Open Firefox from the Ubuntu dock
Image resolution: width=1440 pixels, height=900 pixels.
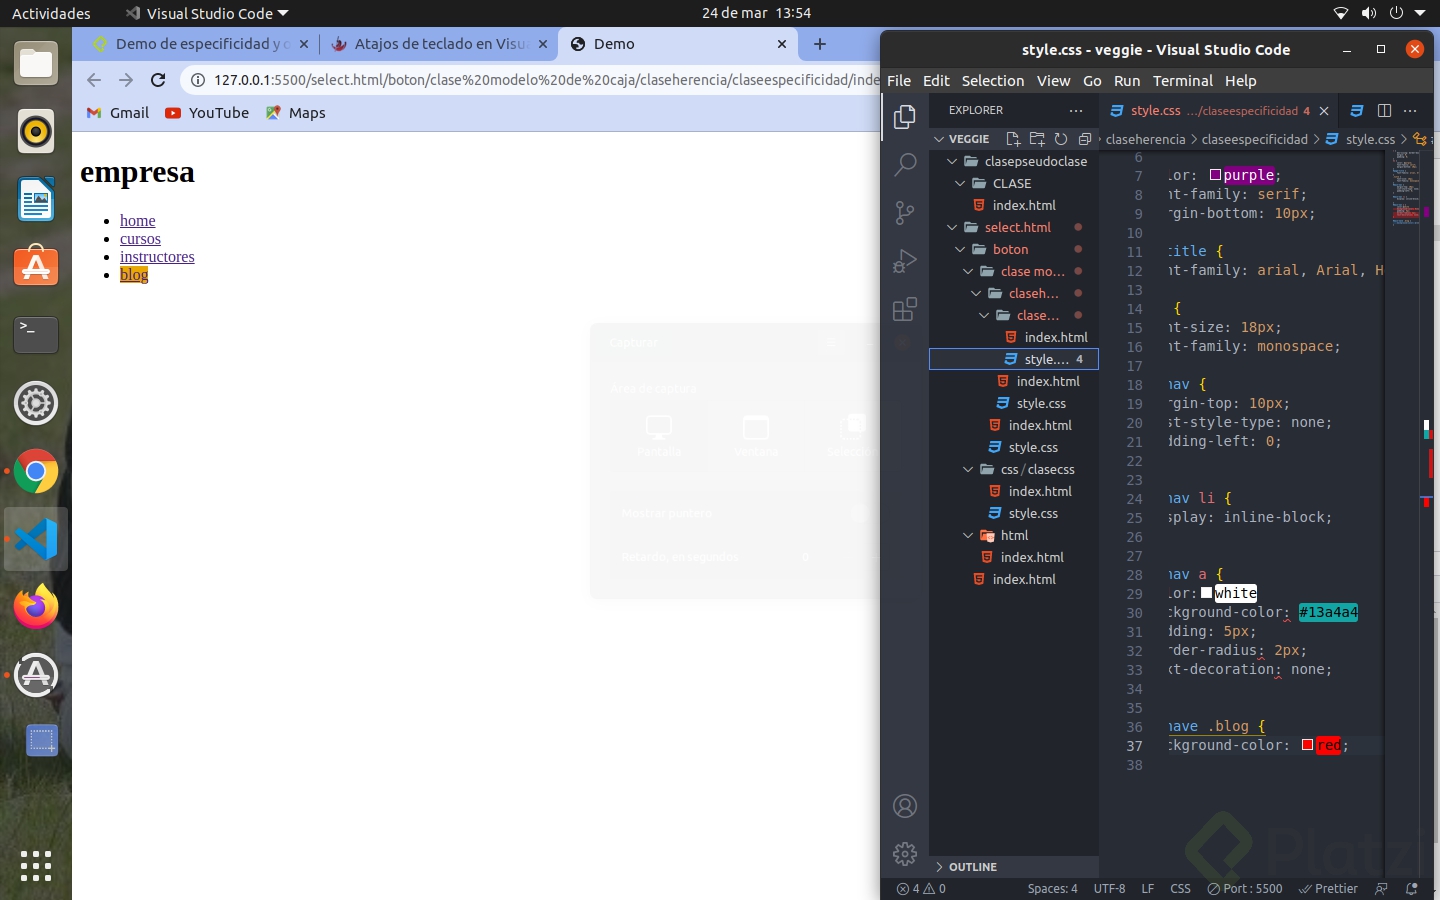point(36,607)
